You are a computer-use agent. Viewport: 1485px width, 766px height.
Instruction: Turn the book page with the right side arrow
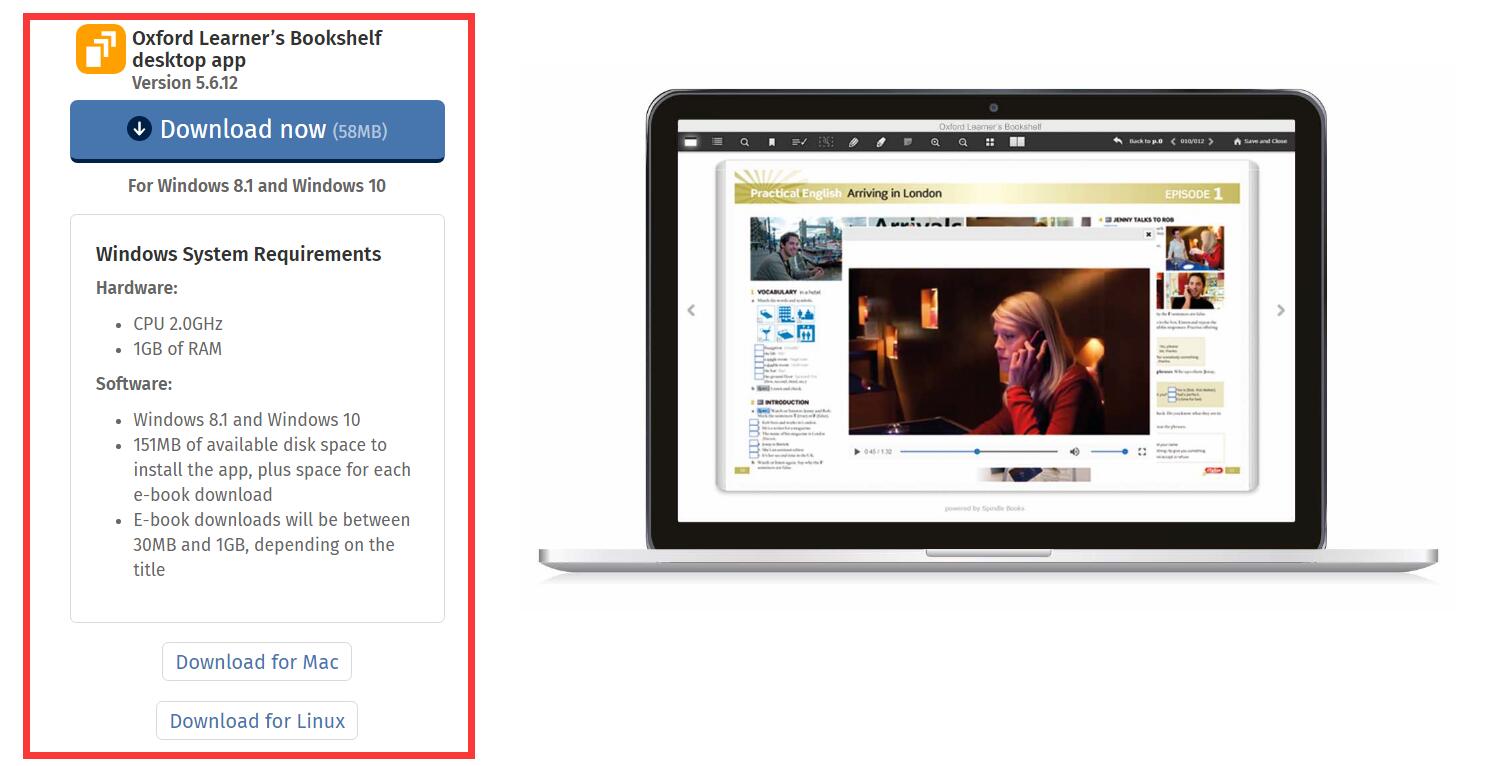1281,311
